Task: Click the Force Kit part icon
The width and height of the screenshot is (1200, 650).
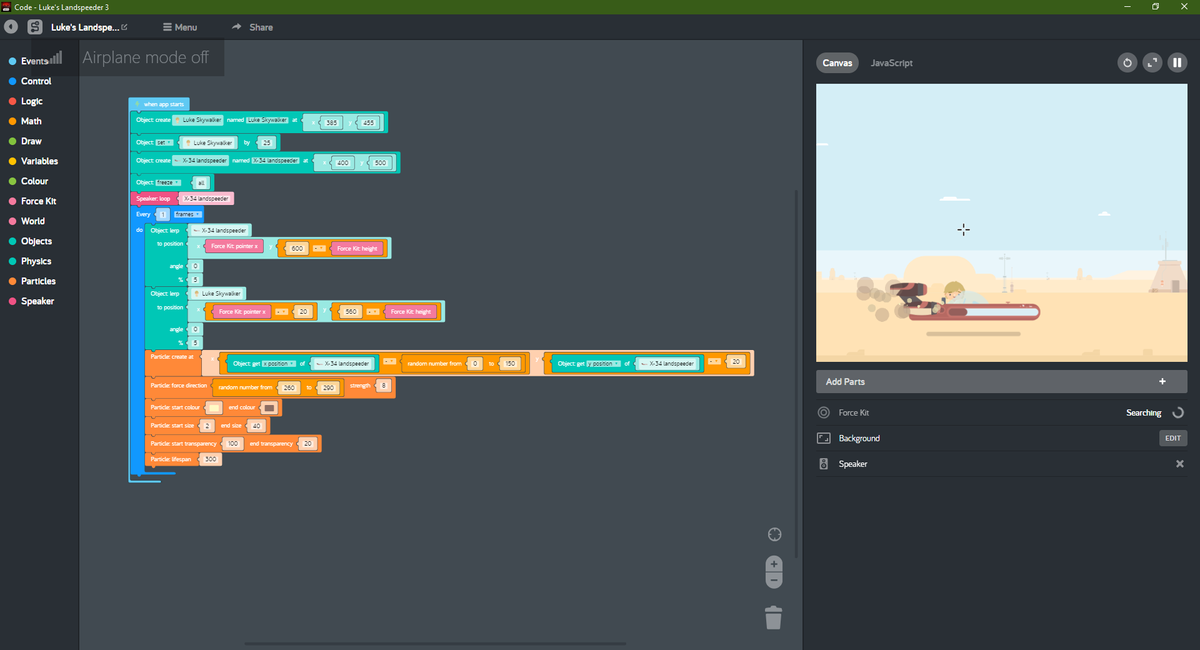Action: (x=824, y=412)
